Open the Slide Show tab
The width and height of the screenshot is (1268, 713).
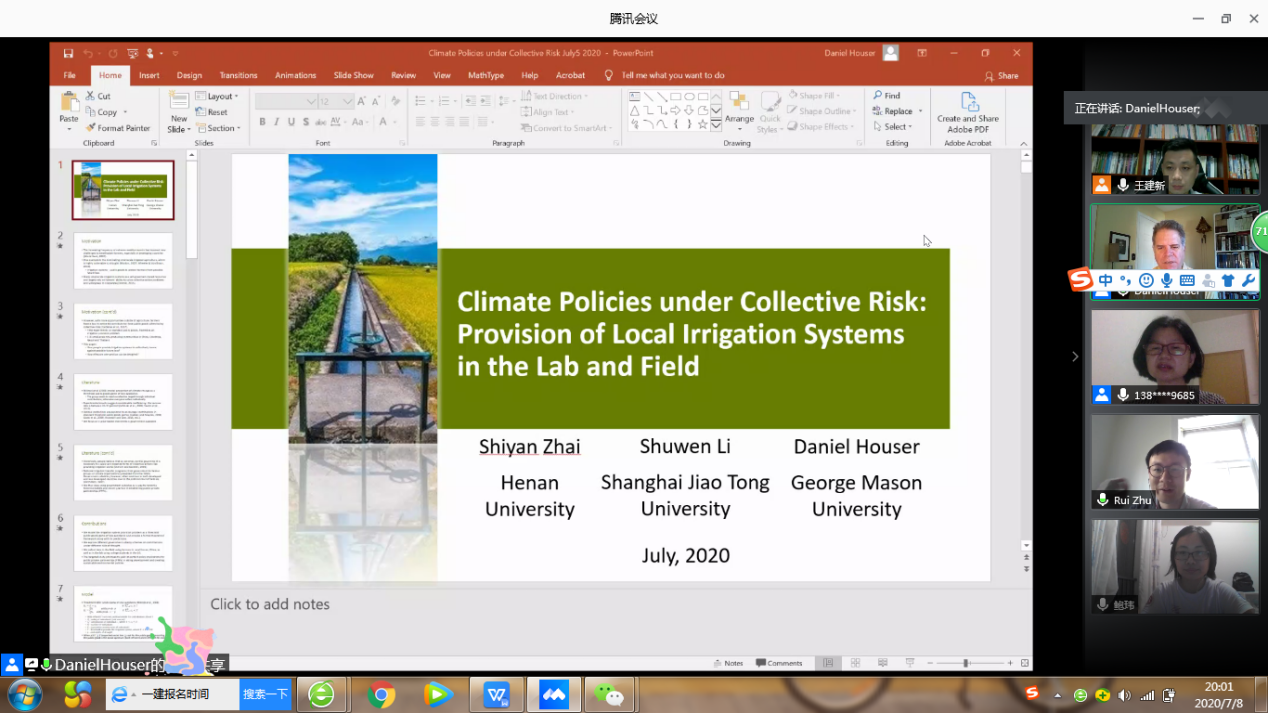pyautogui.click(x=353, y=75)
